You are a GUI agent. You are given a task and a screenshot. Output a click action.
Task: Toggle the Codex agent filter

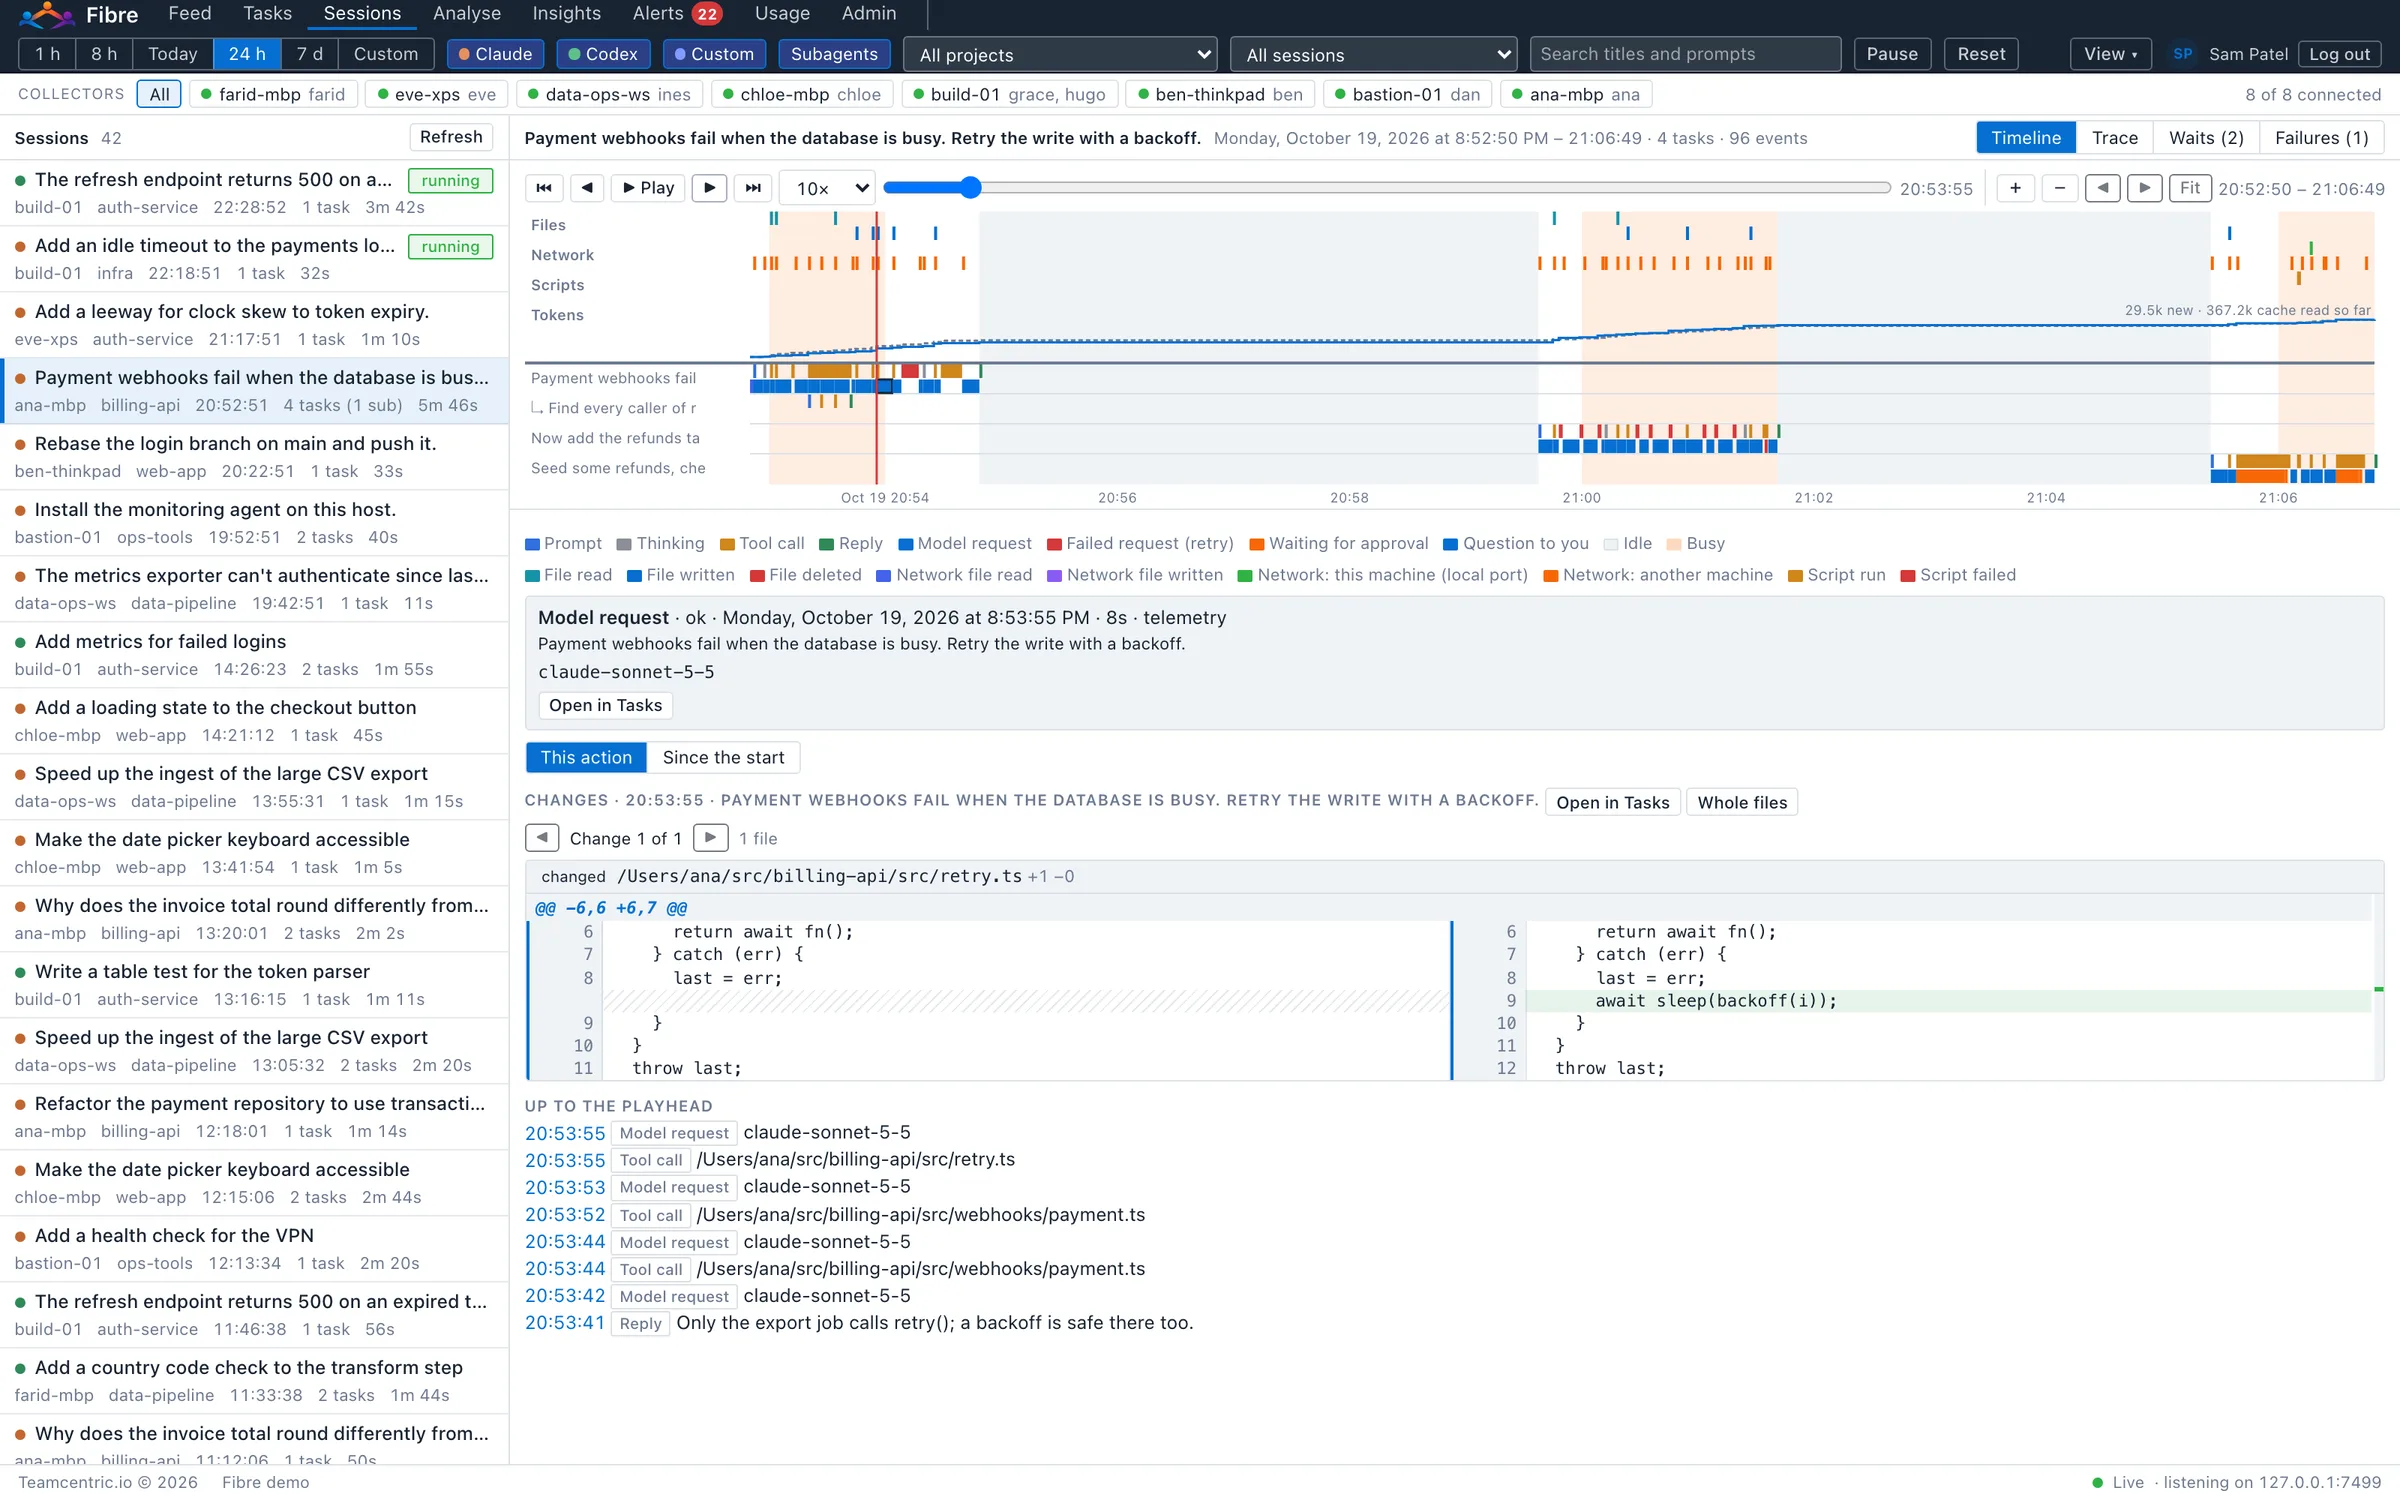603,54
